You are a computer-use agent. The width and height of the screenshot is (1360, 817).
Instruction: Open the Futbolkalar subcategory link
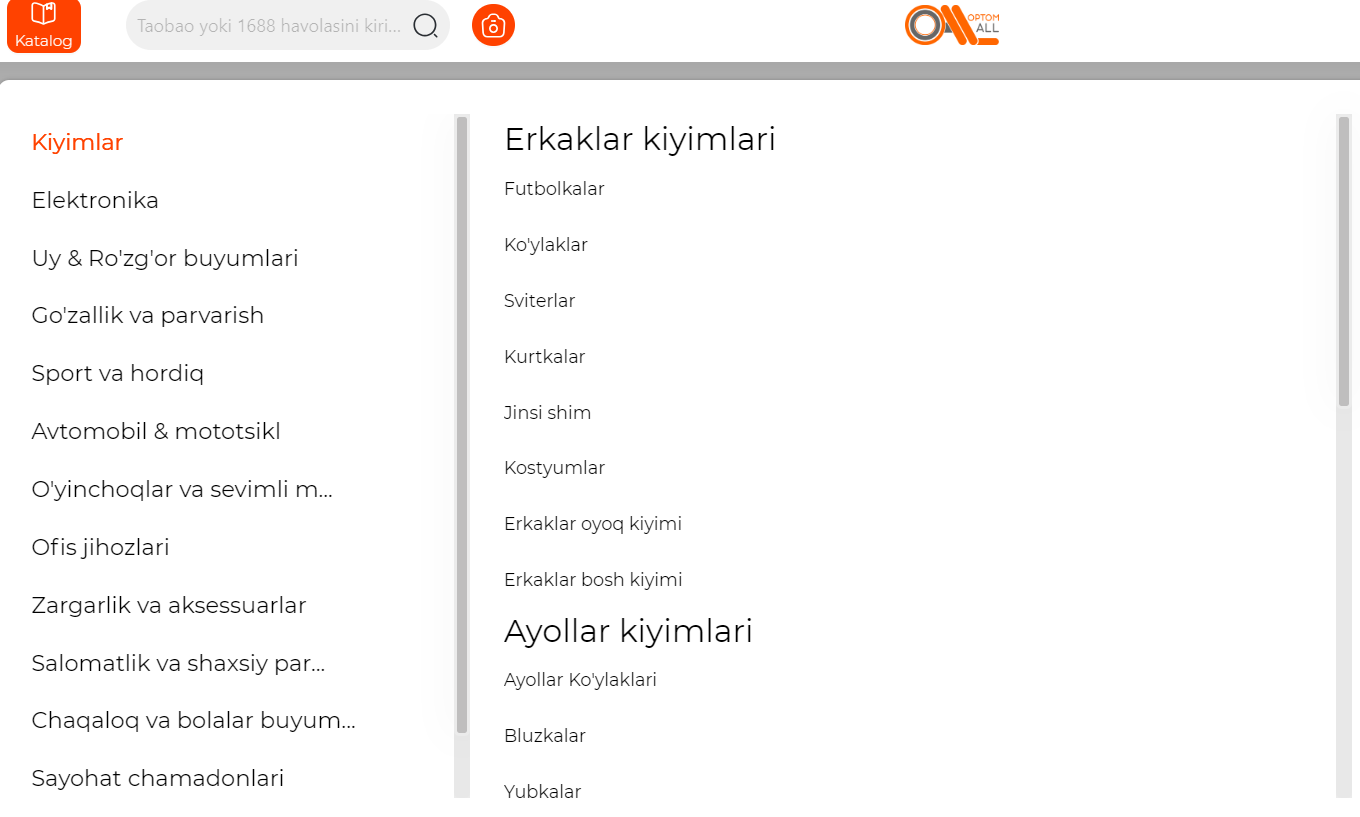tap(554, 189)
